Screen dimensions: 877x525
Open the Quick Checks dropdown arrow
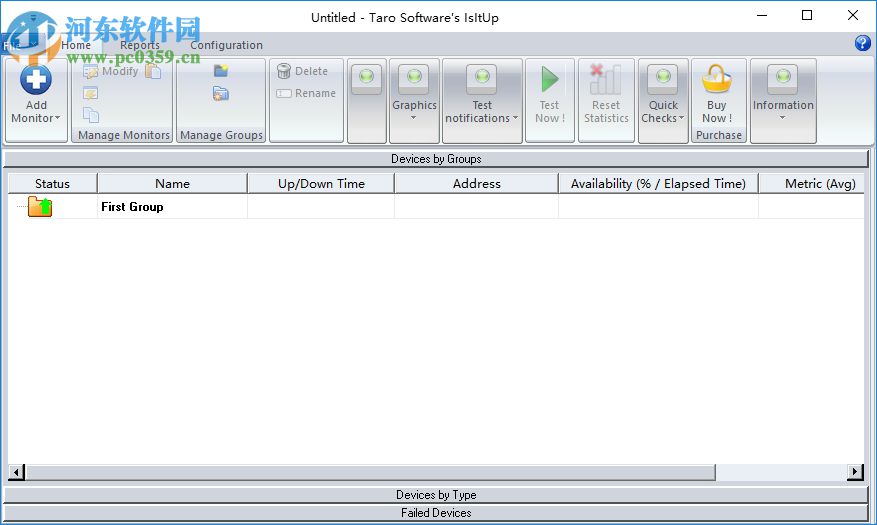681,118
